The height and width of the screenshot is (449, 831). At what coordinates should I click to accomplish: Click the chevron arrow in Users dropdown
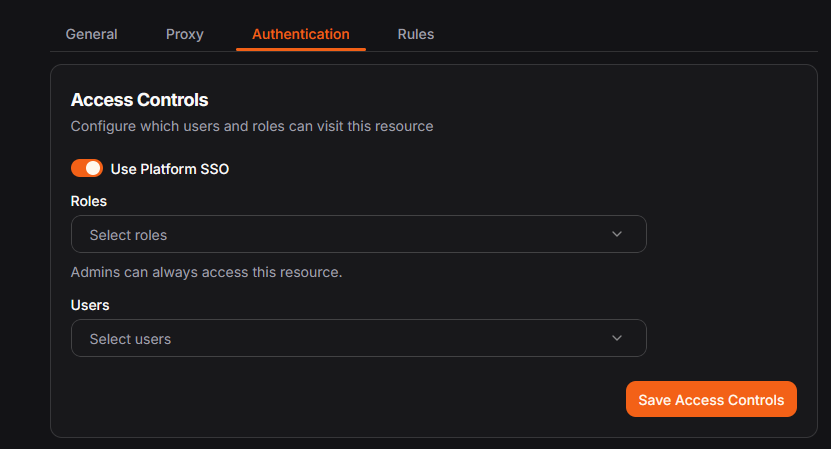(x=617, y=338)
